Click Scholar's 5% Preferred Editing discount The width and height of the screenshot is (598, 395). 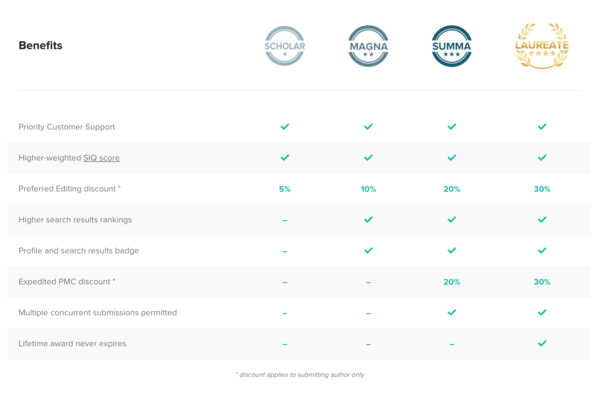(x=285, y=189)
